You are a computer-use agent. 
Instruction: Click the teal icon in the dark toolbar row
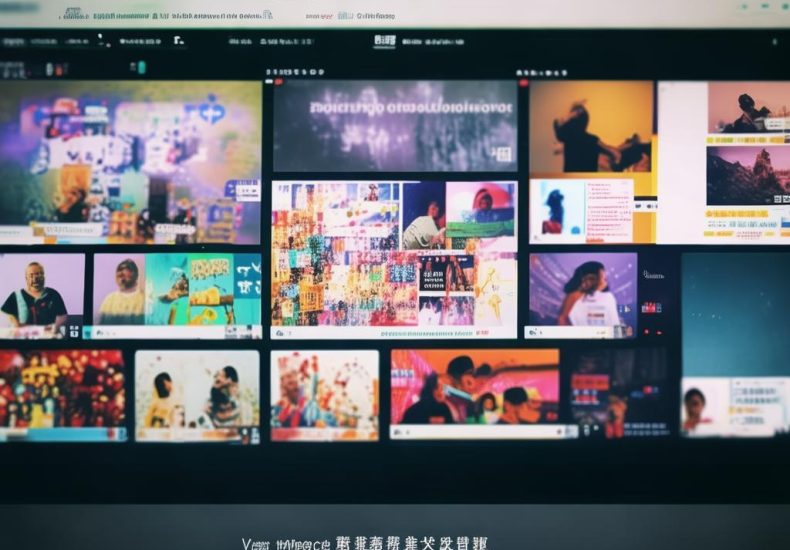(142, 67)
